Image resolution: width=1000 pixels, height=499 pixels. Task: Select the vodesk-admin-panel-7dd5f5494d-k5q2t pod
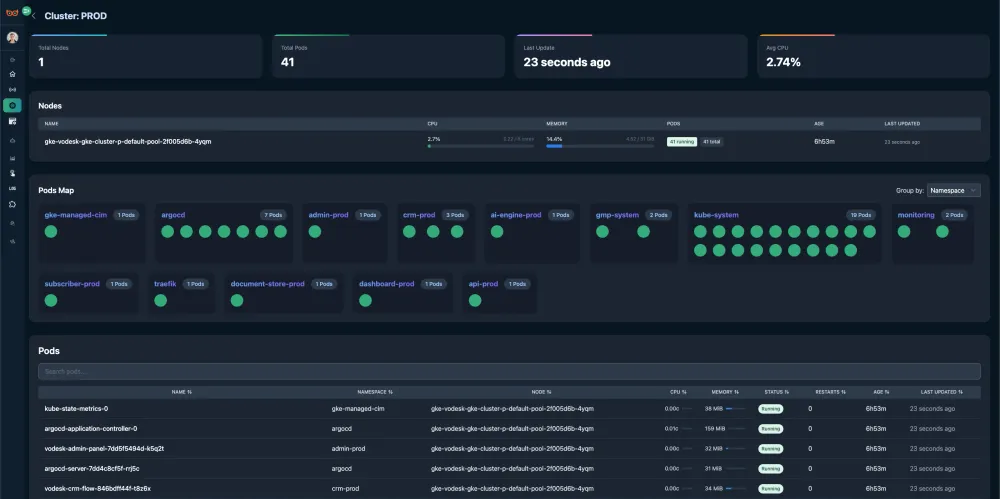click(x=509, y=449)
